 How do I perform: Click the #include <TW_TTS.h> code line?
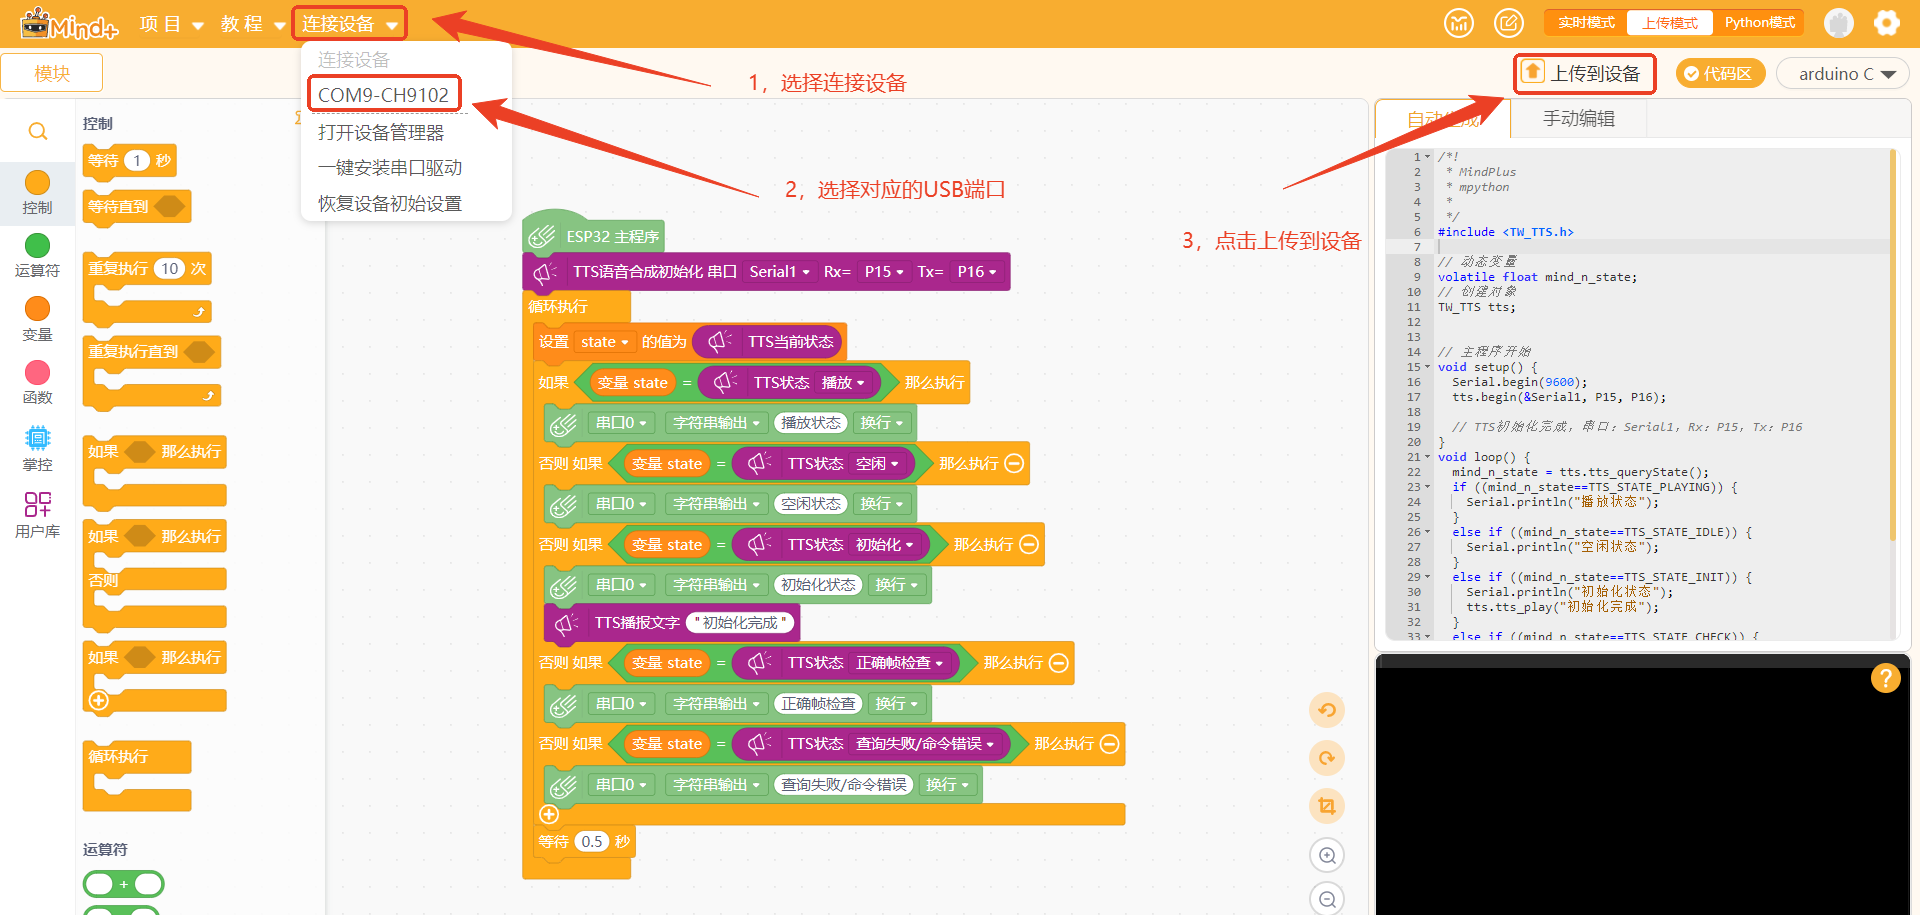tap(1505, 232)
